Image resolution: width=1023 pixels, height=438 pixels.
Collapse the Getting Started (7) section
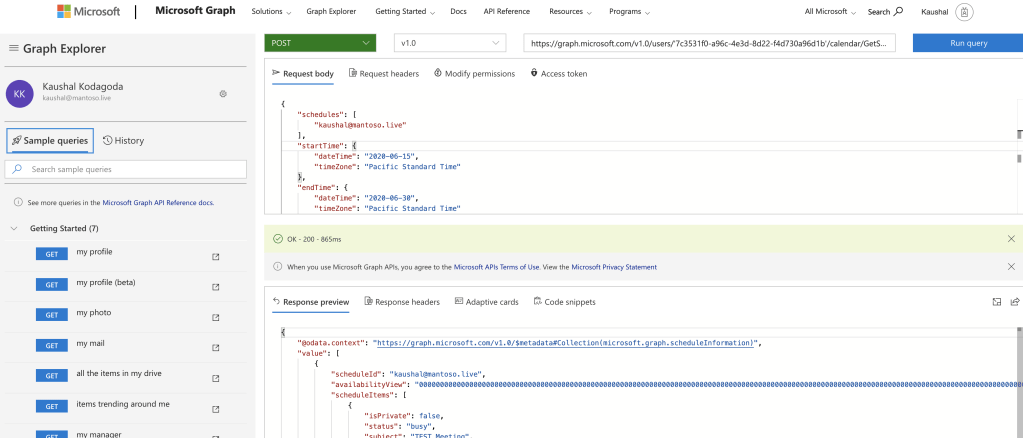pos(14,228)
